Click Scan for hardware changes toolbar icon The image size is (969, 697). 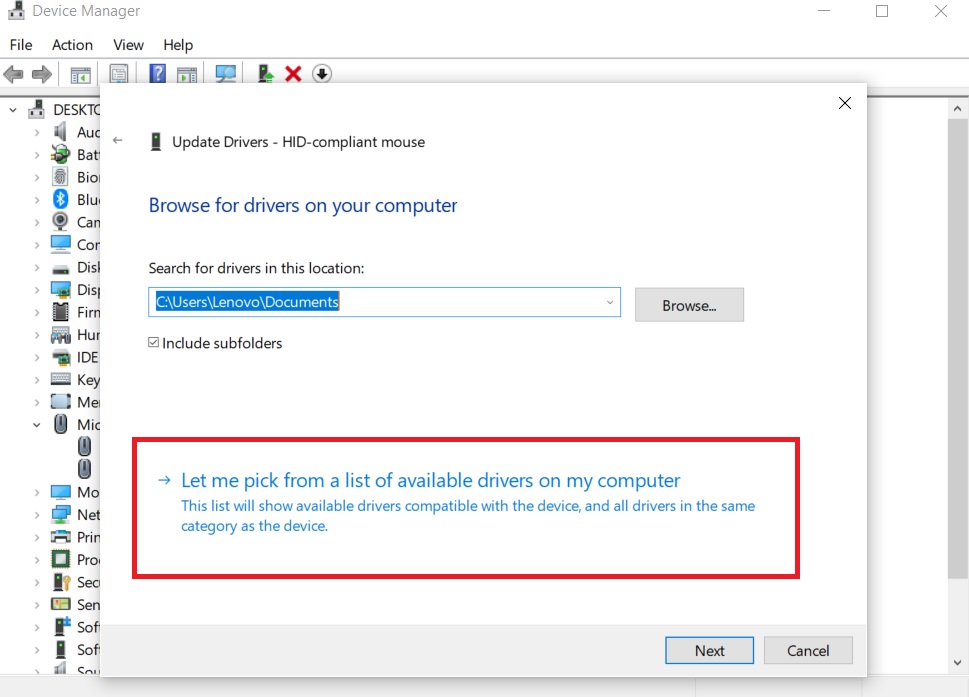(226, 74)
